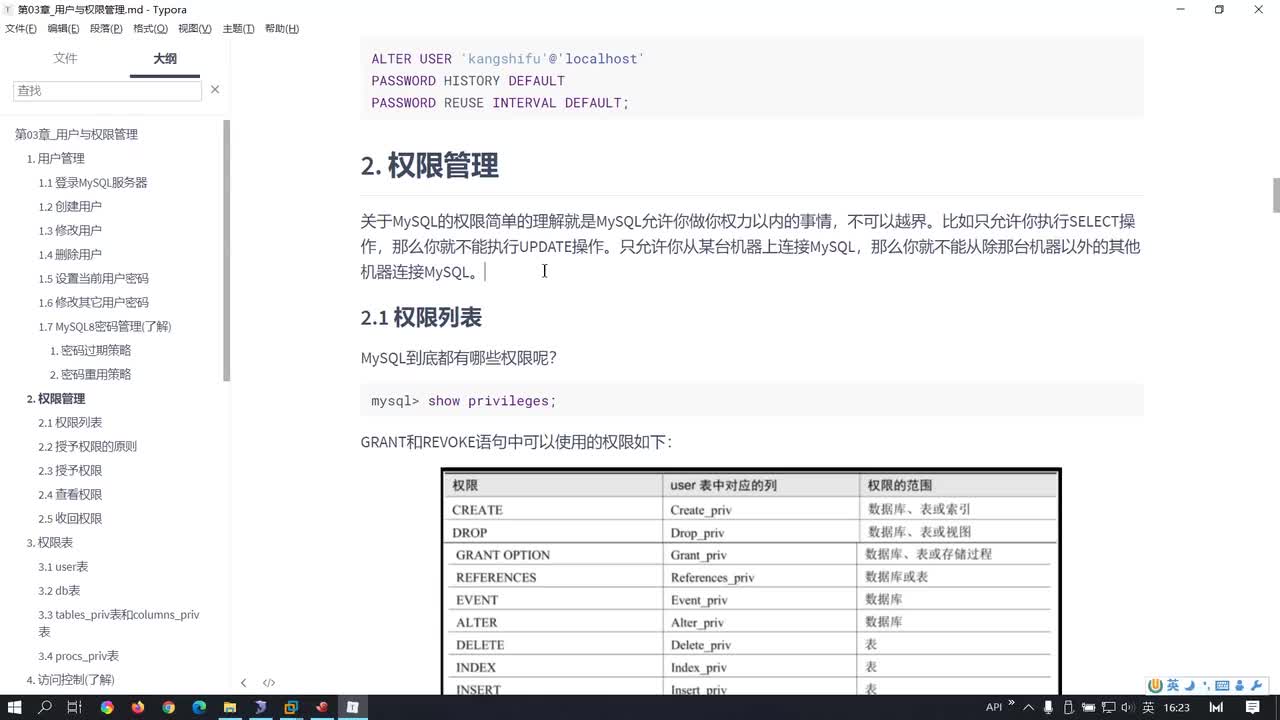Open File Explorer from the taskbar
1280x720 pixels.
click(x=230, y=707)
